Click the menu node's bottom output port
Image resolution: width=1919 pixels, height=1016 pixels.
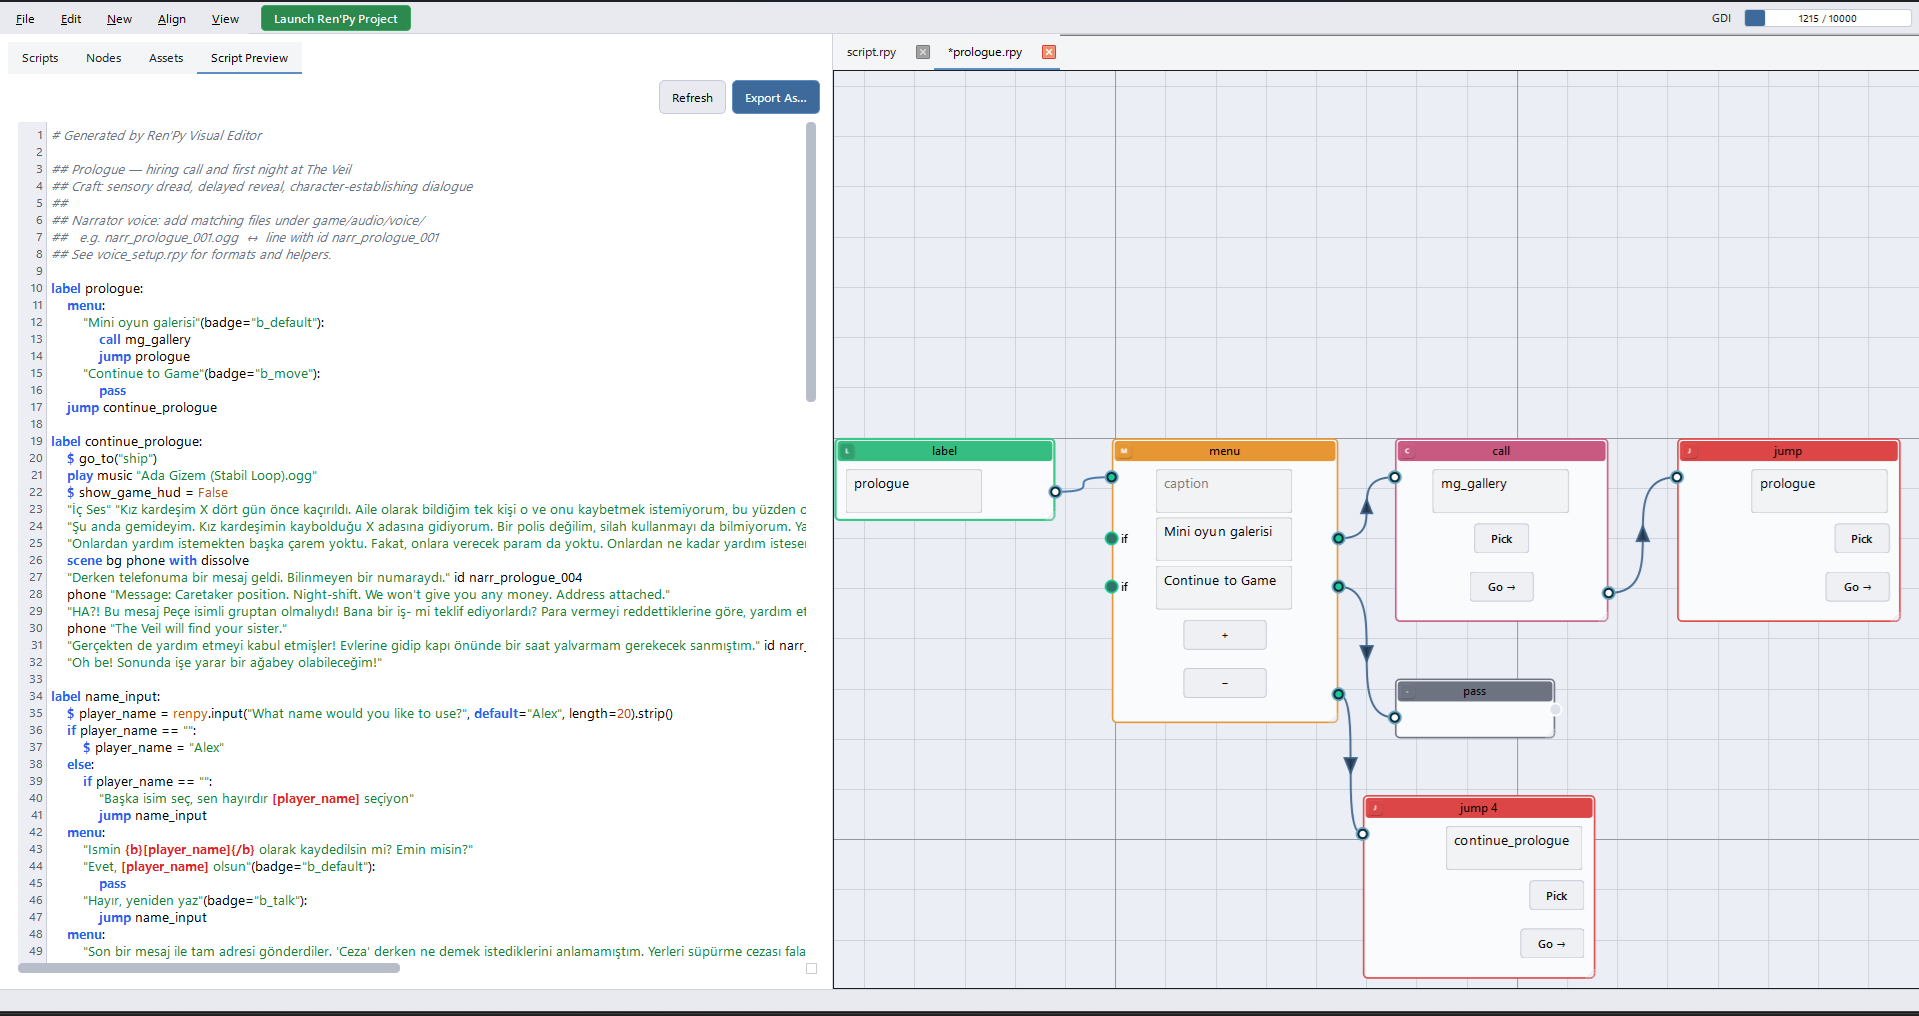pyautogui.click(x=1338, y=694)
